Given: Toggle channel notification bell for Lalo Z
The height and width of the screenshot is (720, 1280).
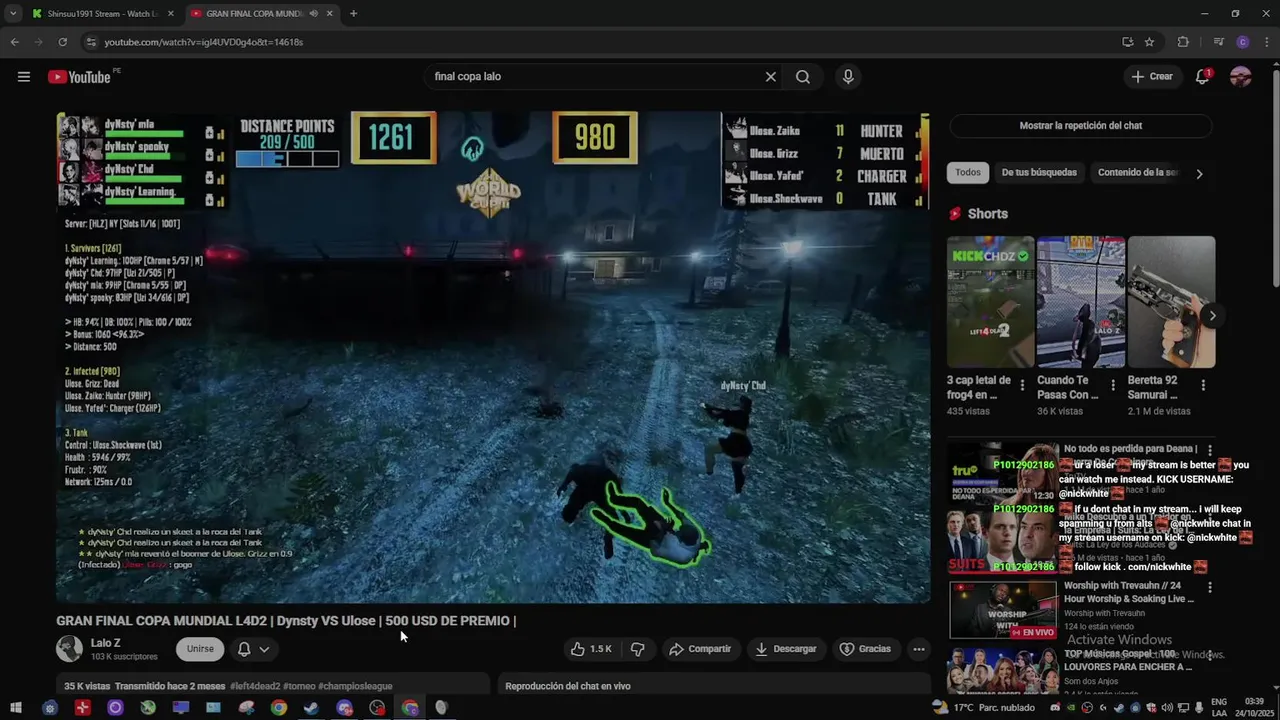Looking at the screenshot, I should [x=244, y=649].
